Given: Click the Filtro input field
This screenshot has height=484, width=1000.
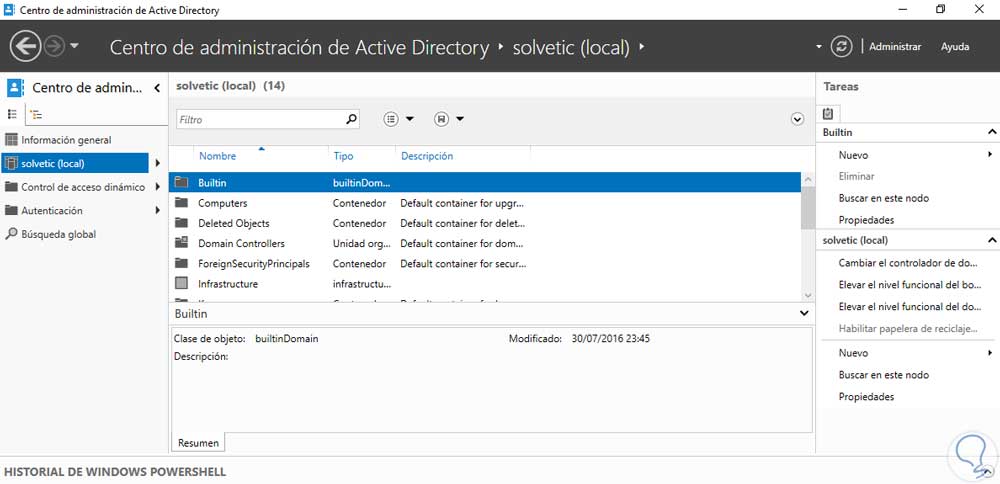Looking at the screenshot, I should click(x=260, y=119).
